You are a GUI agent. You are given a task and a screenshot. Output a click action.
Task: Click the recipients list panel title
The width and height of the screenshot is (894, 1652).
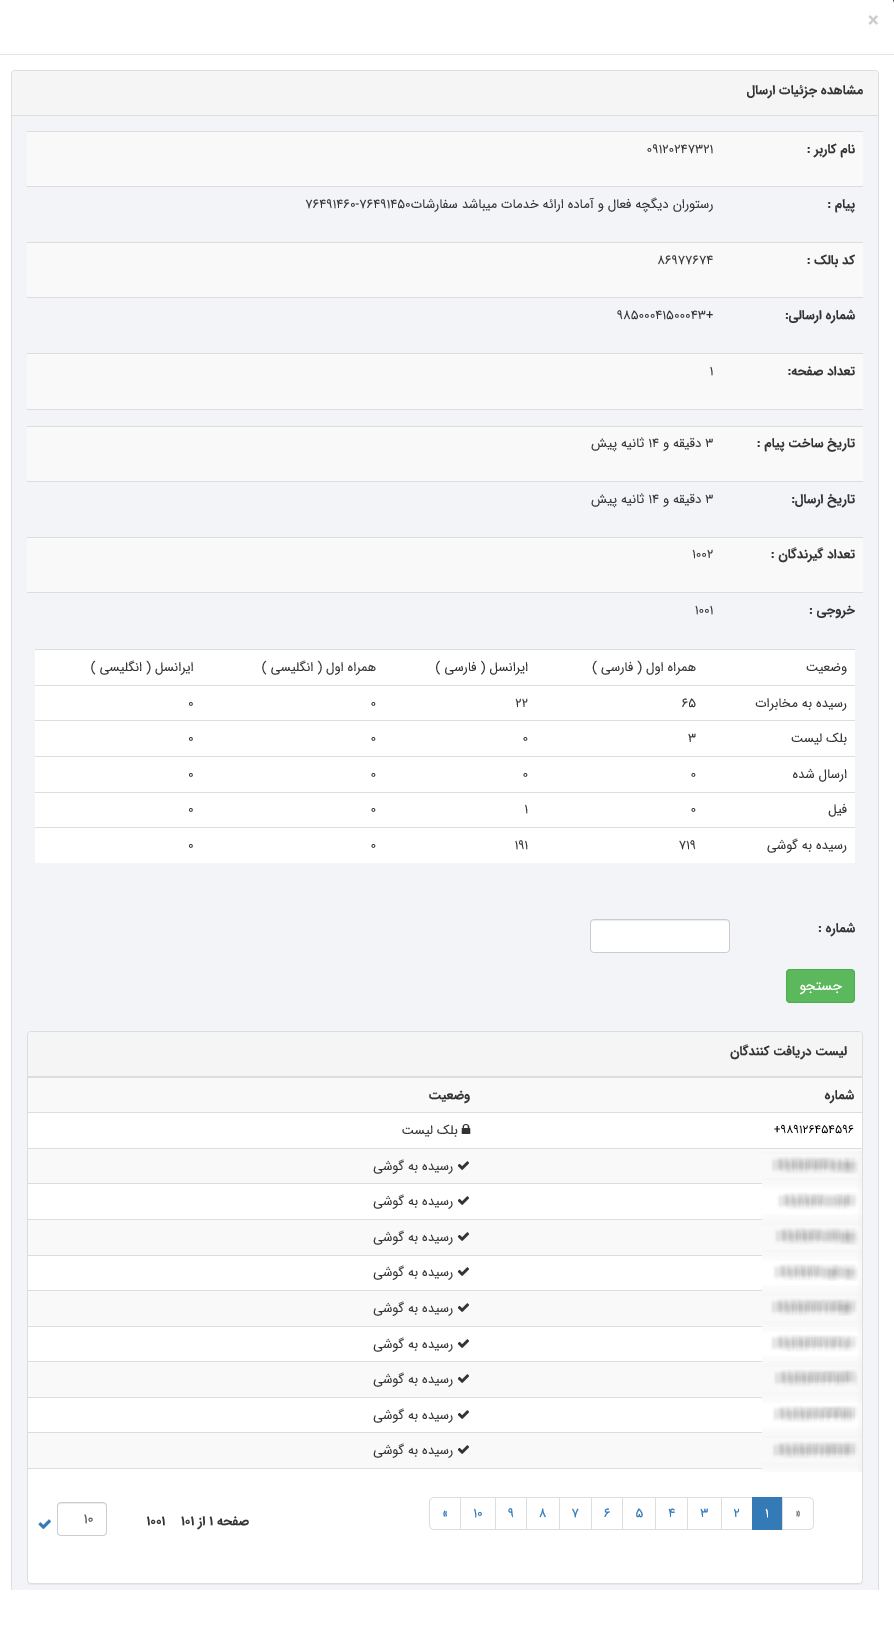pos(788,1052)
